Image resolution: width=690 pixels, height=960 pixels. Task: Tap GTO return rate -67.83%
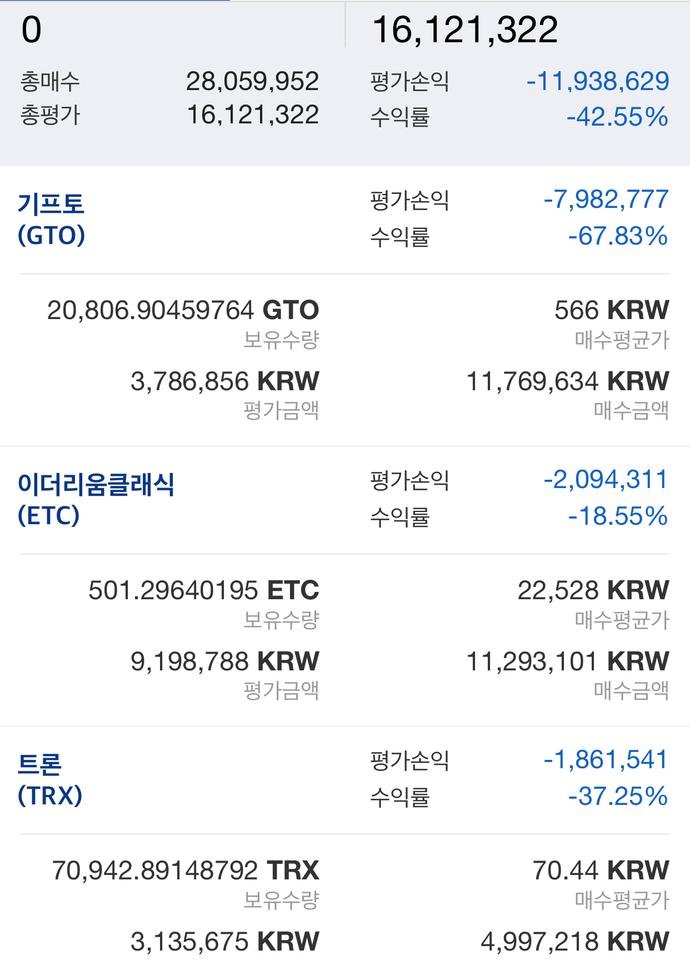(617, 236)
